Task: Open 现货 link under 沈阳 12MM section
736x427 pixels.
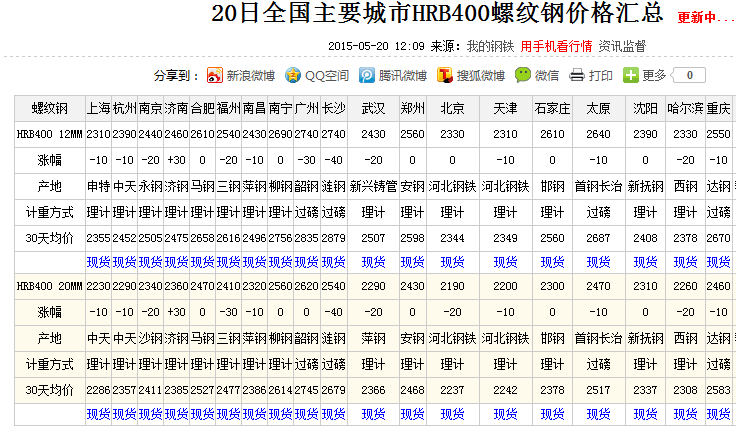Action: click(645, 262)
